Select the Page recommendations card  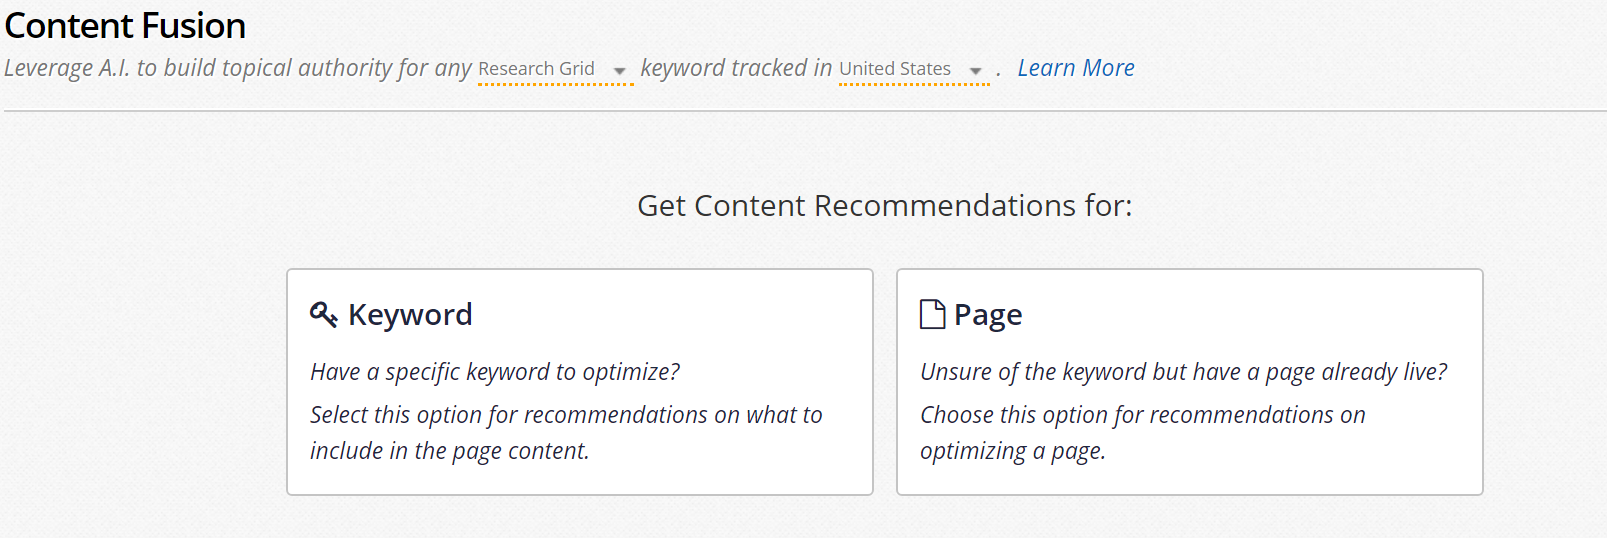coord(1190,382)
